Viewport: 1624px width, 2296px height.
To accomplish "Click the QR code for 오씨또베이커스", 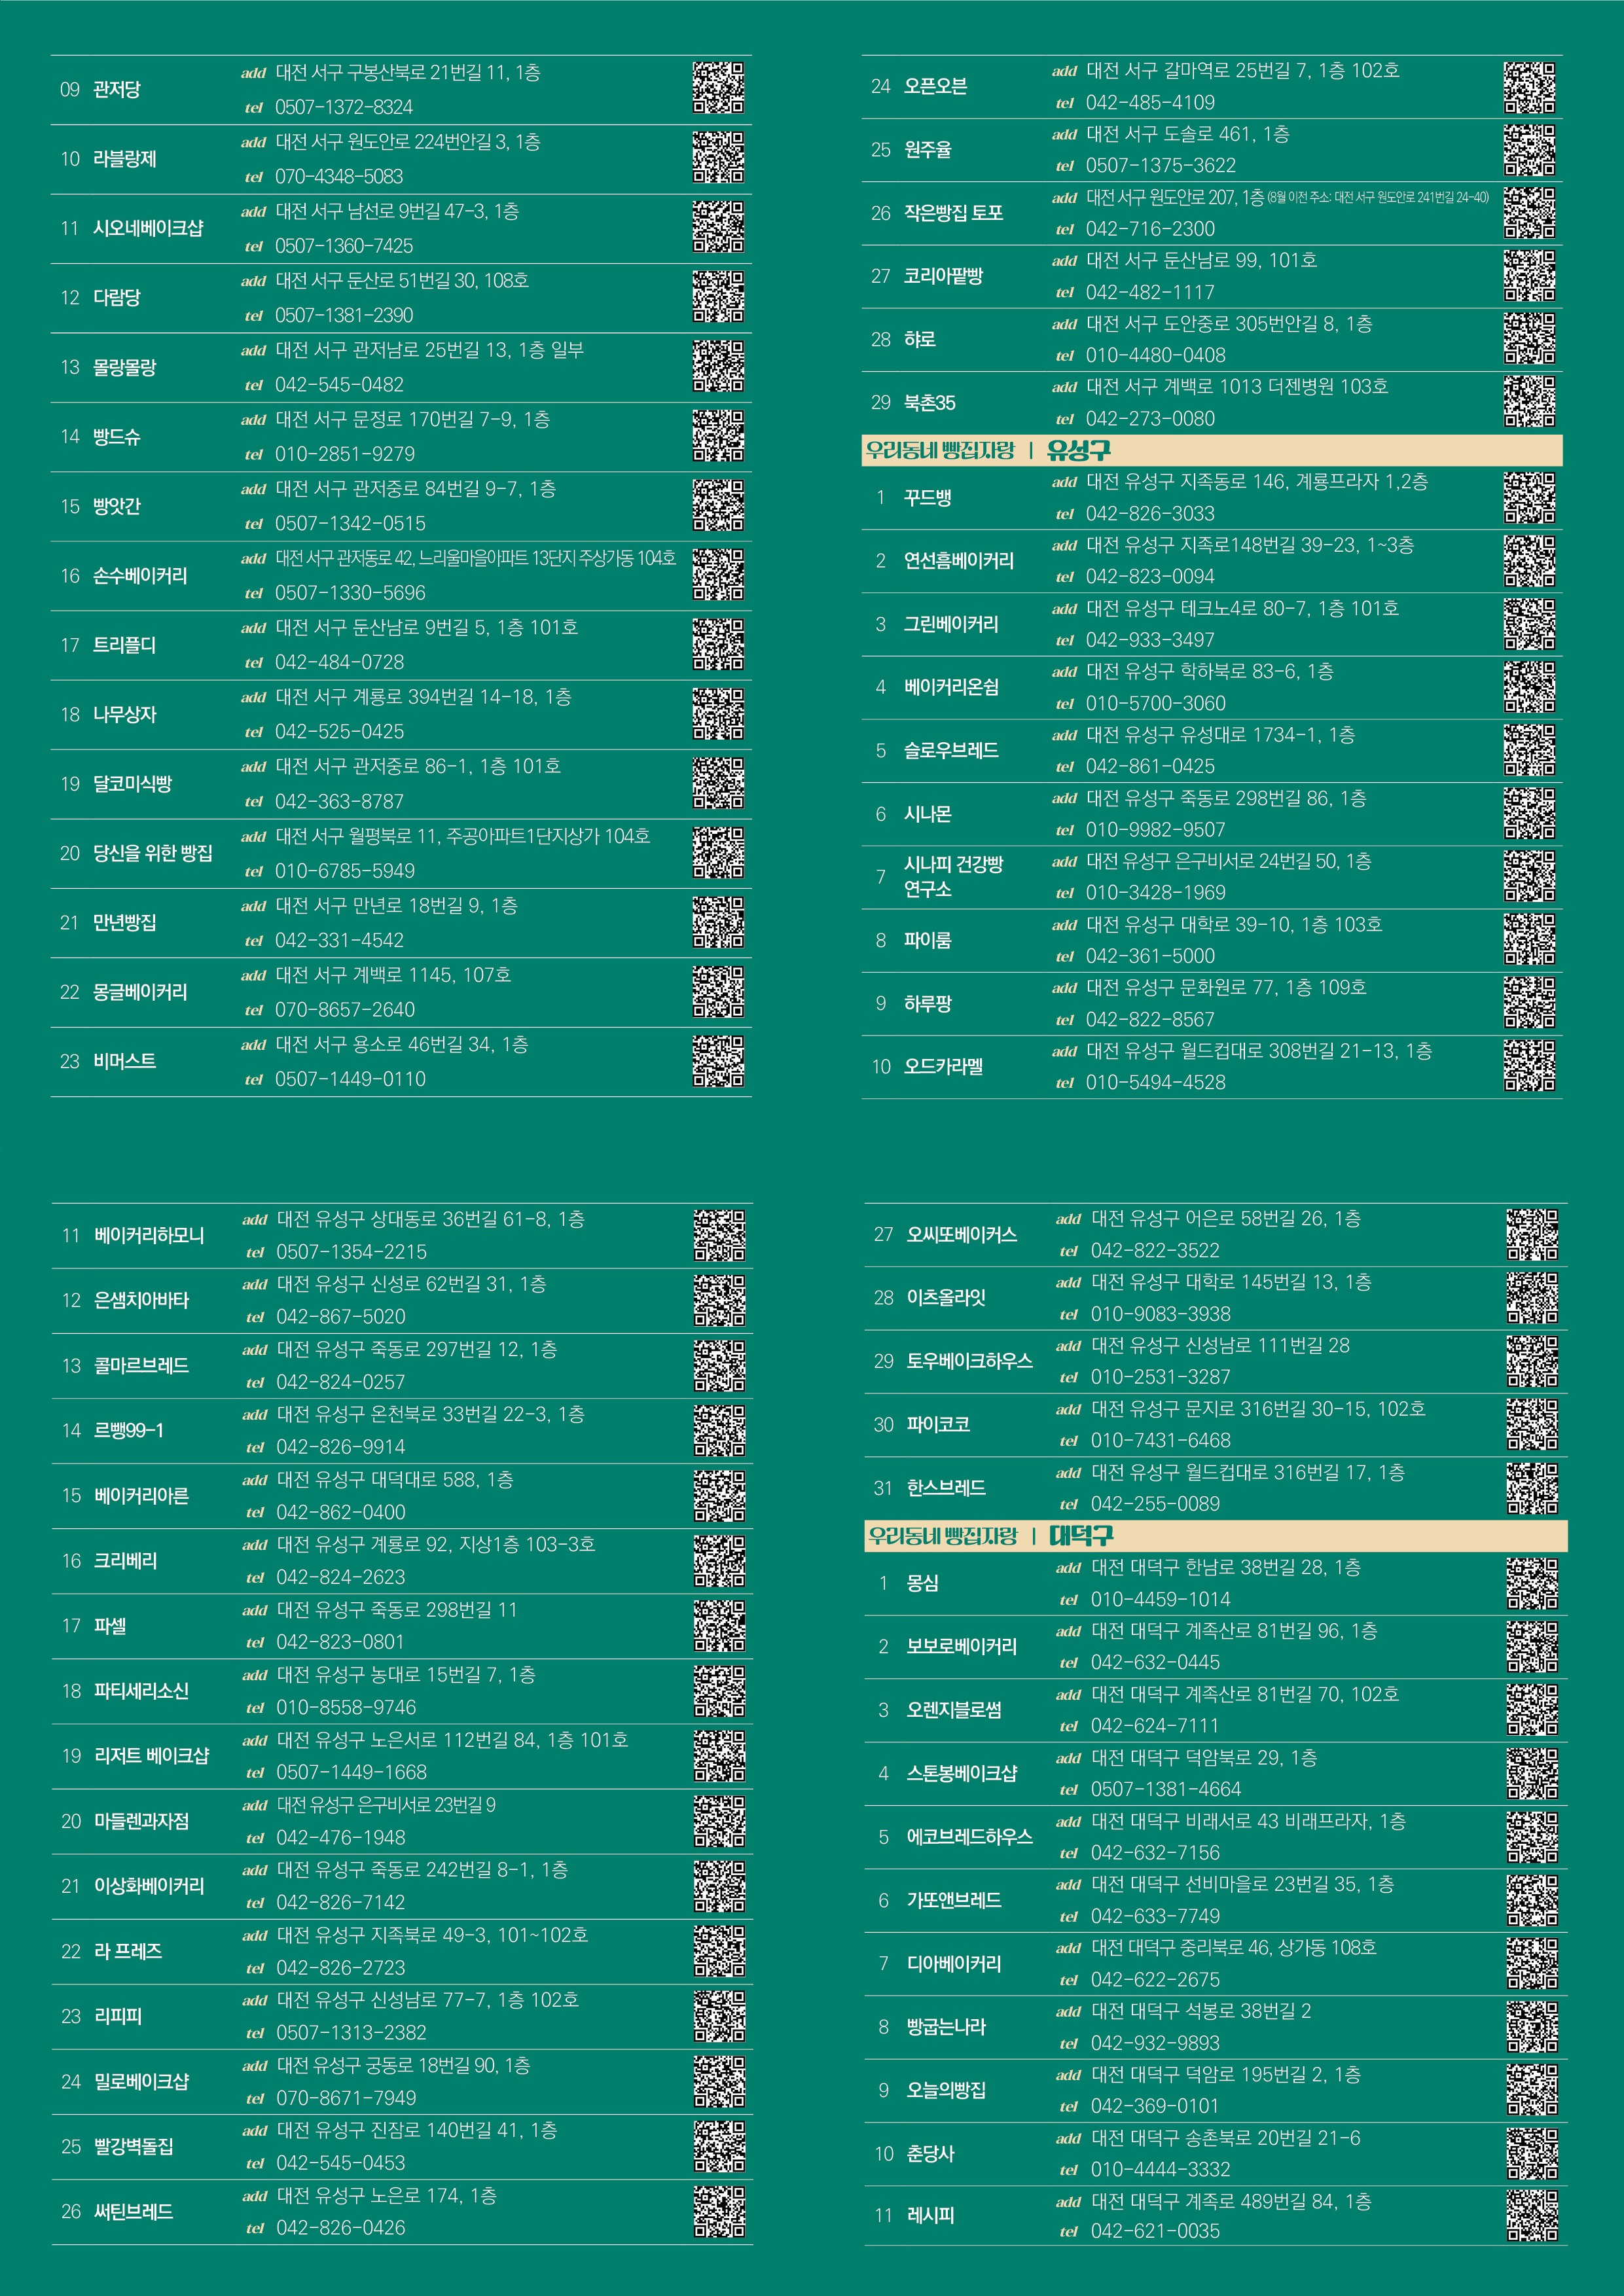I will (x=1532, y=1234).
